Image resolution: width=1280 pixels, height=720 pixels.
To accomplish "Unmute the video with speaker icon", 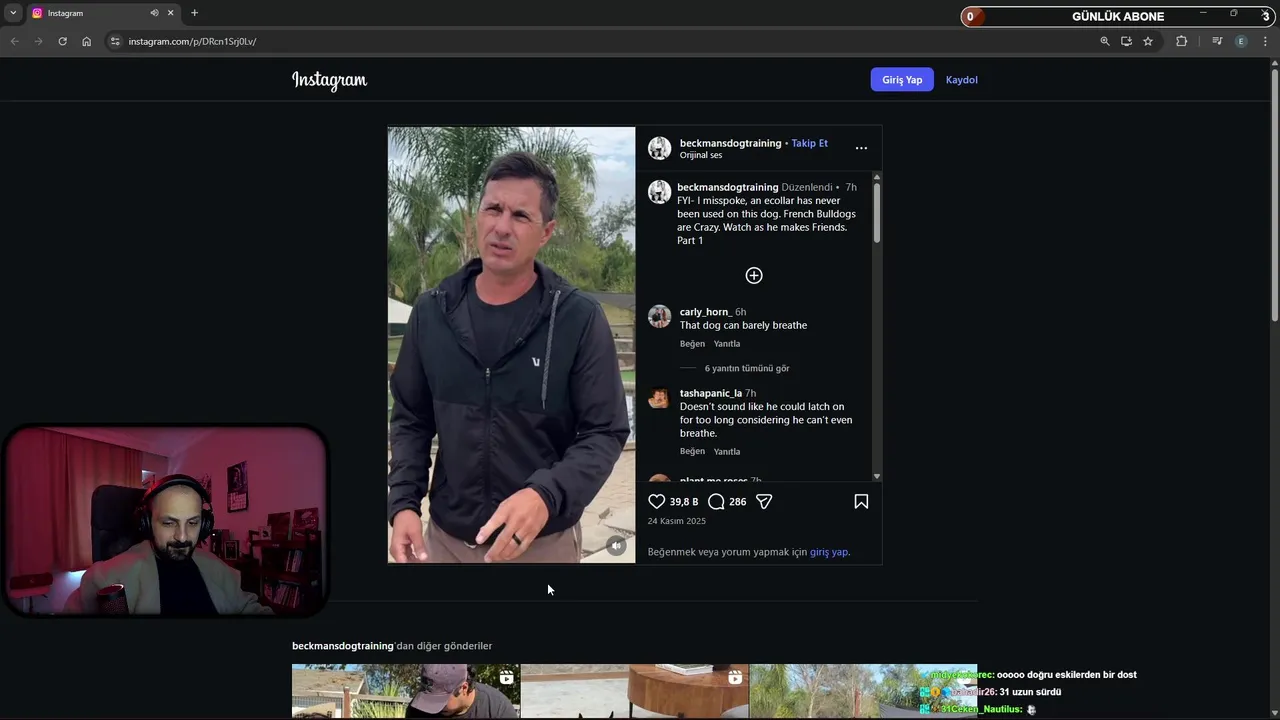I will pyautogui.click(x=616, y=545).
